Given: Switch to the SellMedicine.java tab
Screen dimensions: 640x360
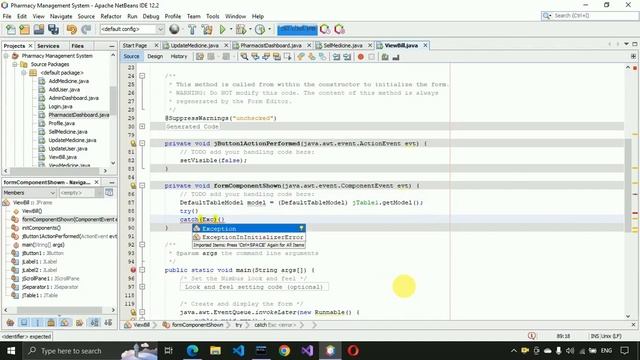Looking at the screenshot, I should 342,45.
